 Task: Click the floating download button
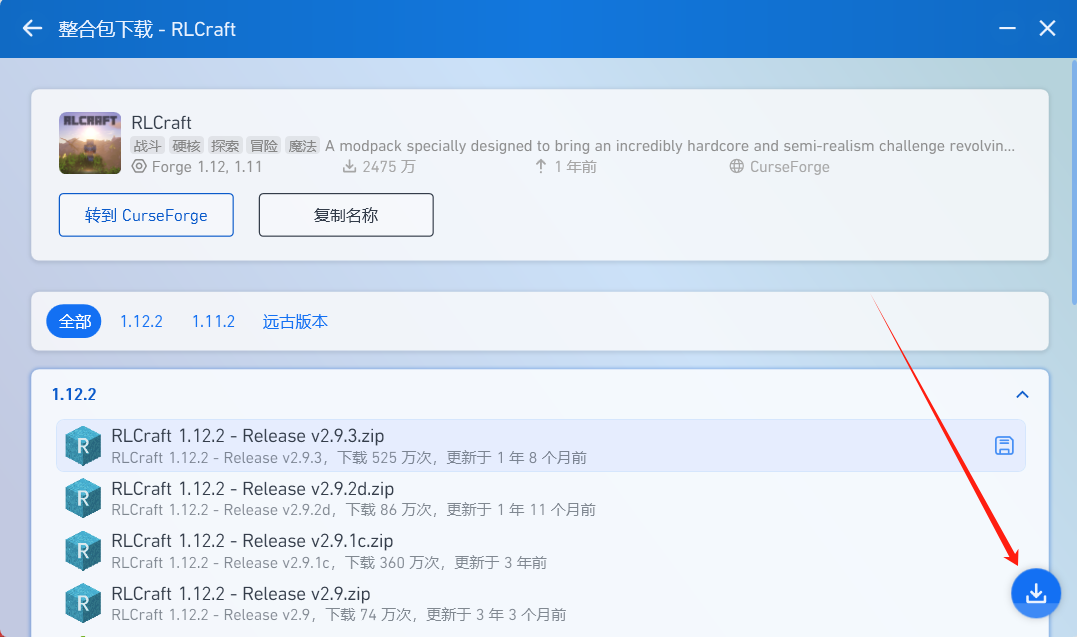point(1035,593)
